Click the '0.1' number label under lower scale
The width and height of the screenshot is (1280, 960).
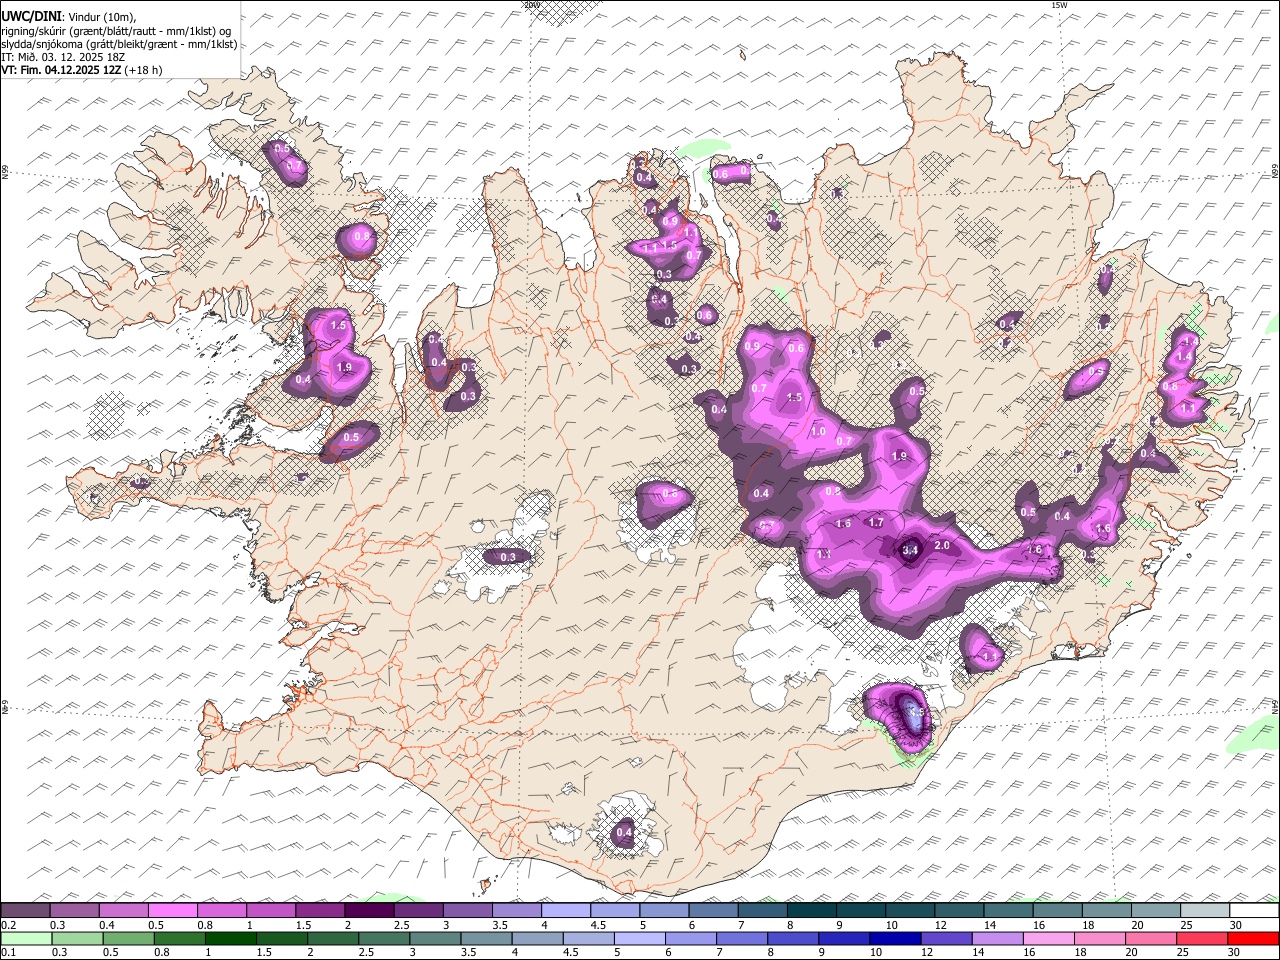[x=8, y=952]
